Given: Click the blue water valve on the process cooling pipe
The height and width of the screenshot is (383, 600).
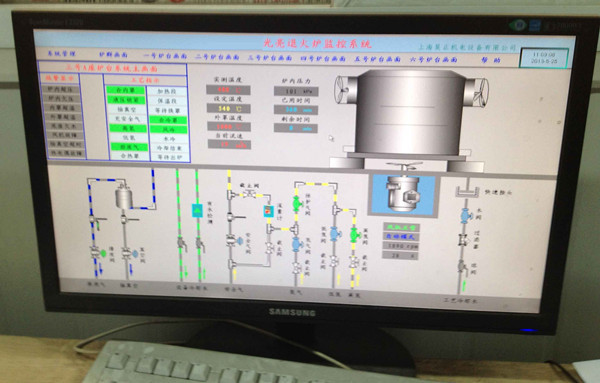Looking at the screenshot, I should (466, 216).
